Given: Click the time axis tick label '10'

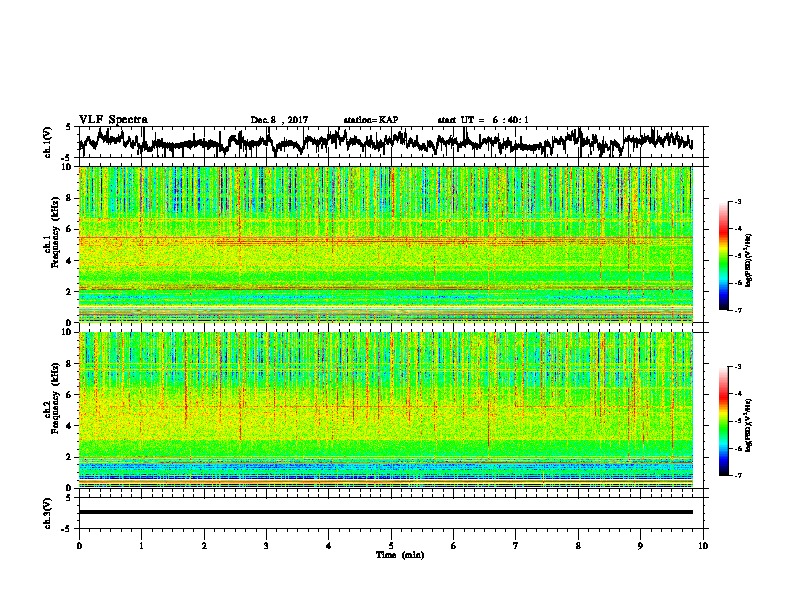Looking at the screenshot, I should click(703, 546).
